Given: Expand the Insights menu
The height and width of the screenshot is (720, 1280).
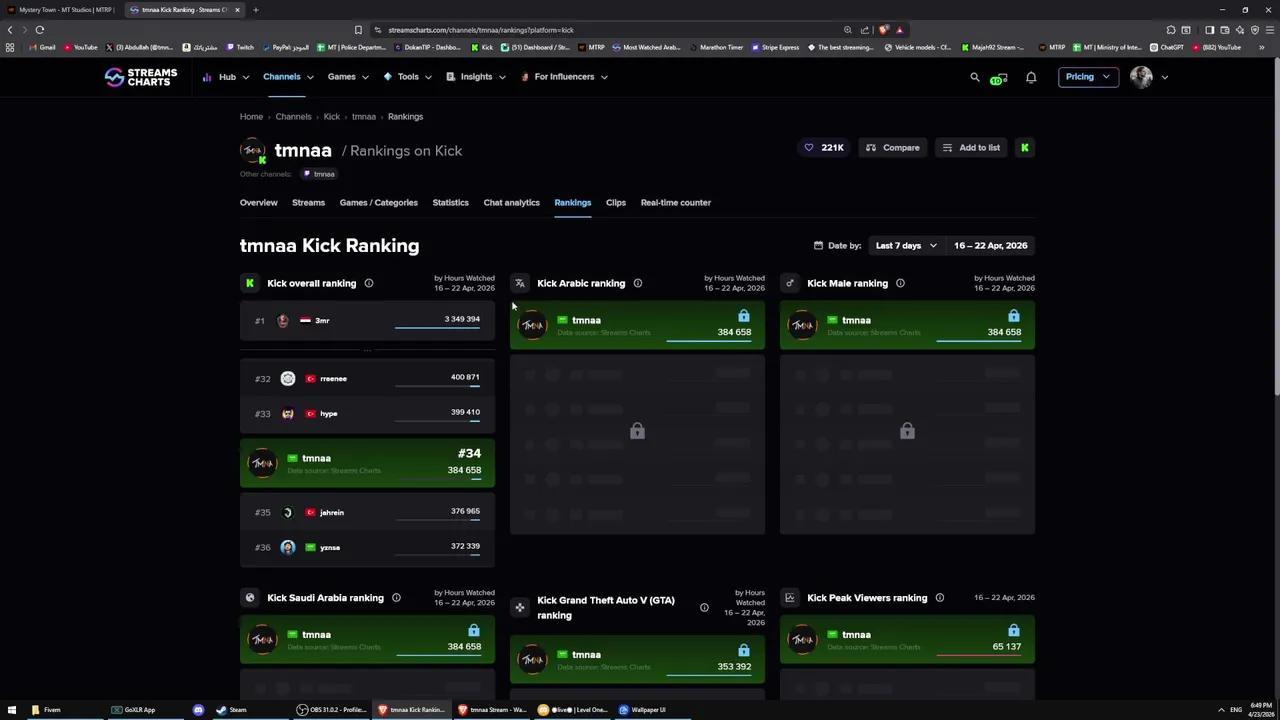Looking at the screenshot, I should click(476, 77).
